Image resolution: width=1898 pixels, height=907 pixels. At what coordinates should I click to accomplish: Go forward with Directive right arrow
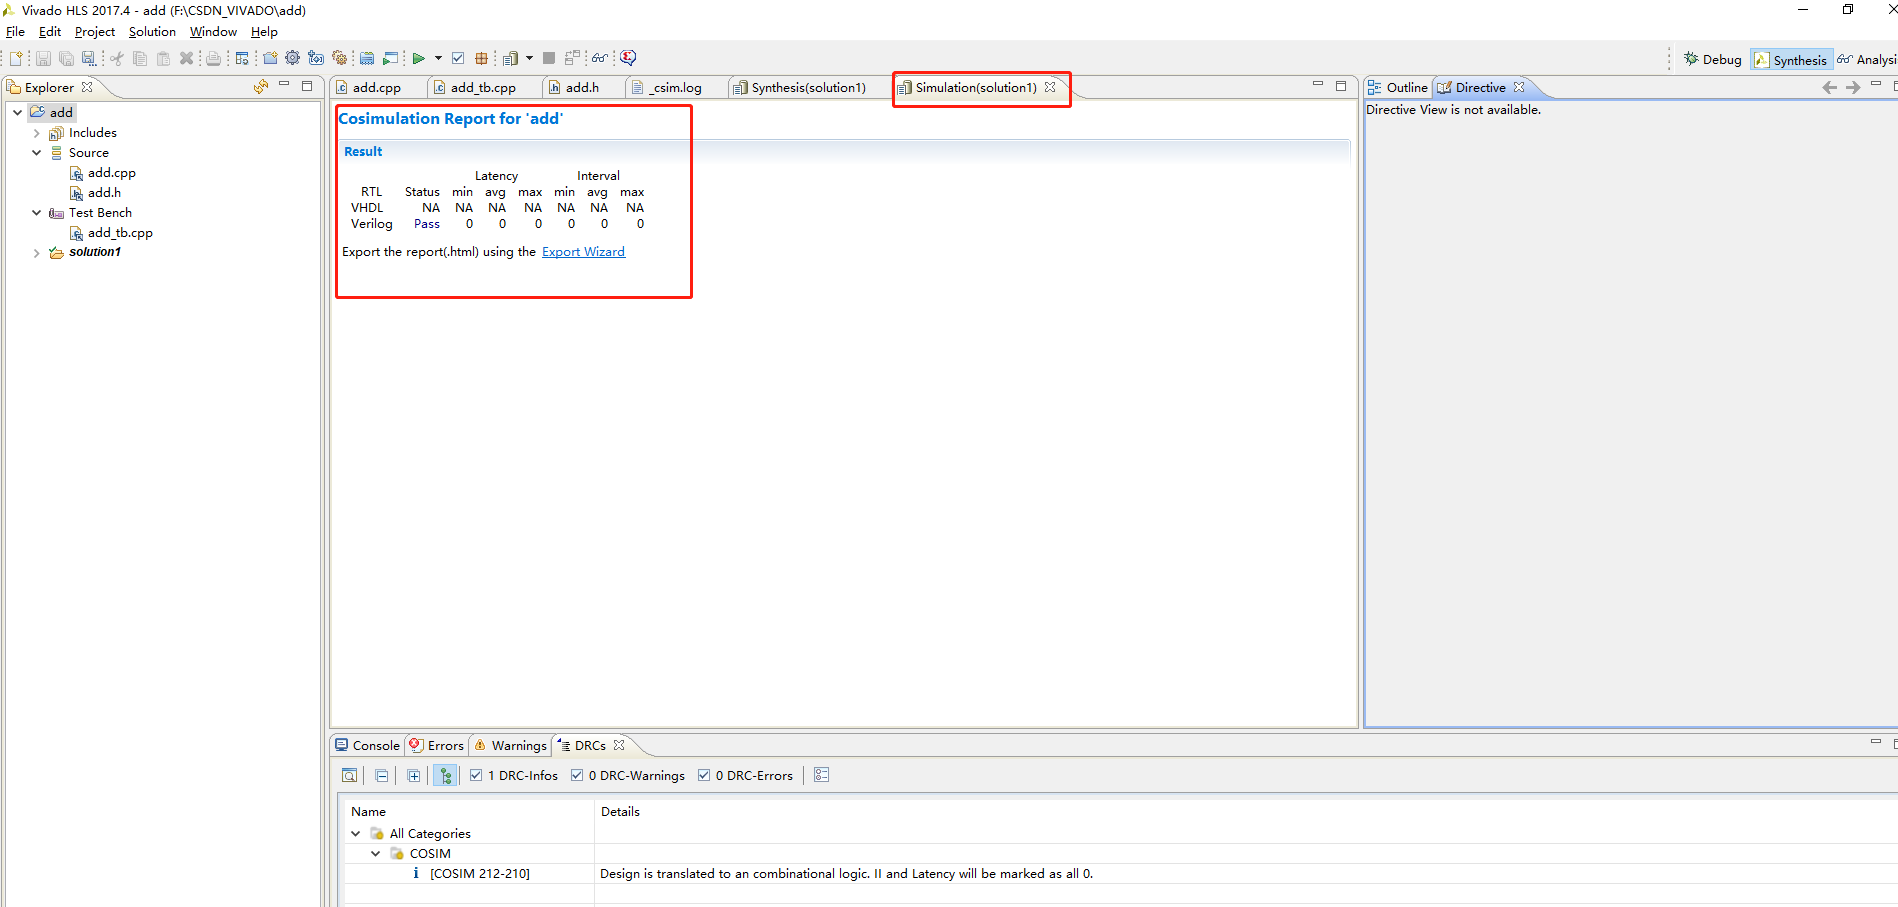(x=1853, y=88)
